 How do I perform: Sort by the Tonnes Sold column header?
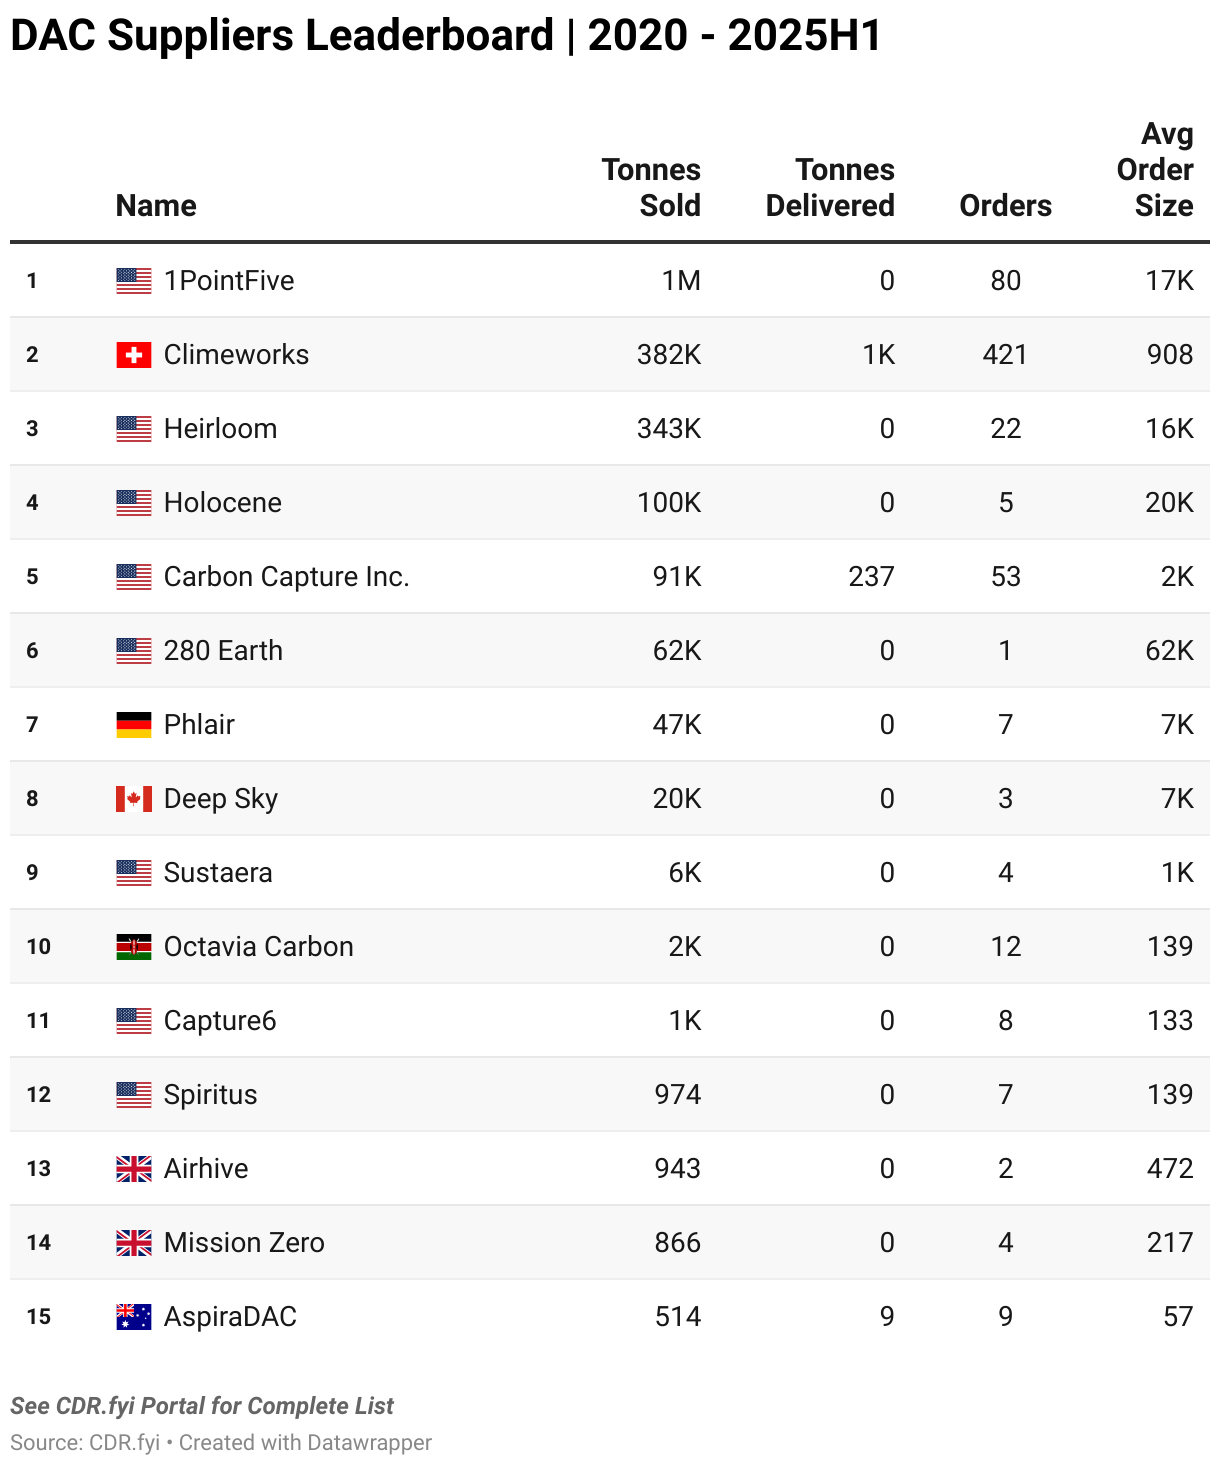(651, 188)
